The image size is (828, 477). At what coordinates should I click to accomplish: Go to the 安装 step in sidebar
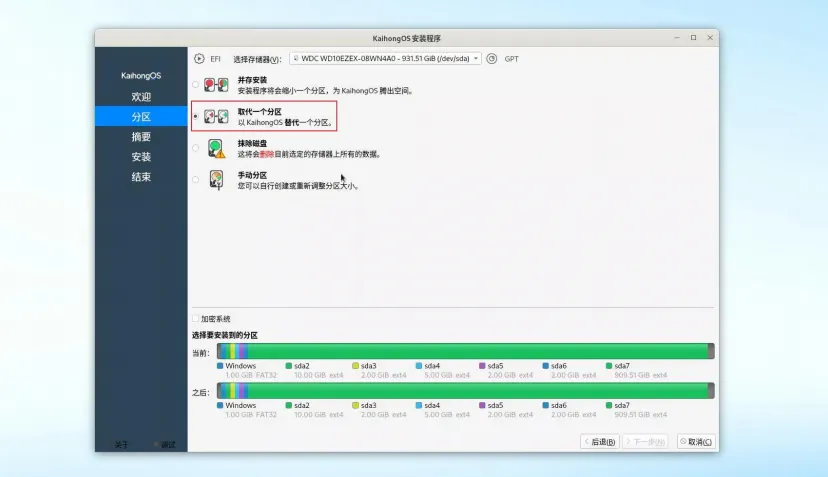tap(141, 157)
